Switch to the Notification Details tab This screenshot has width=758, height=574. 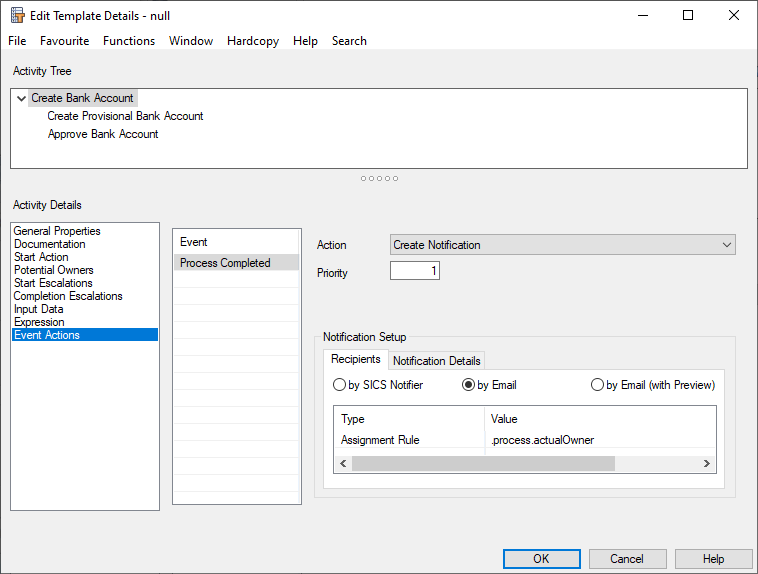436,361
